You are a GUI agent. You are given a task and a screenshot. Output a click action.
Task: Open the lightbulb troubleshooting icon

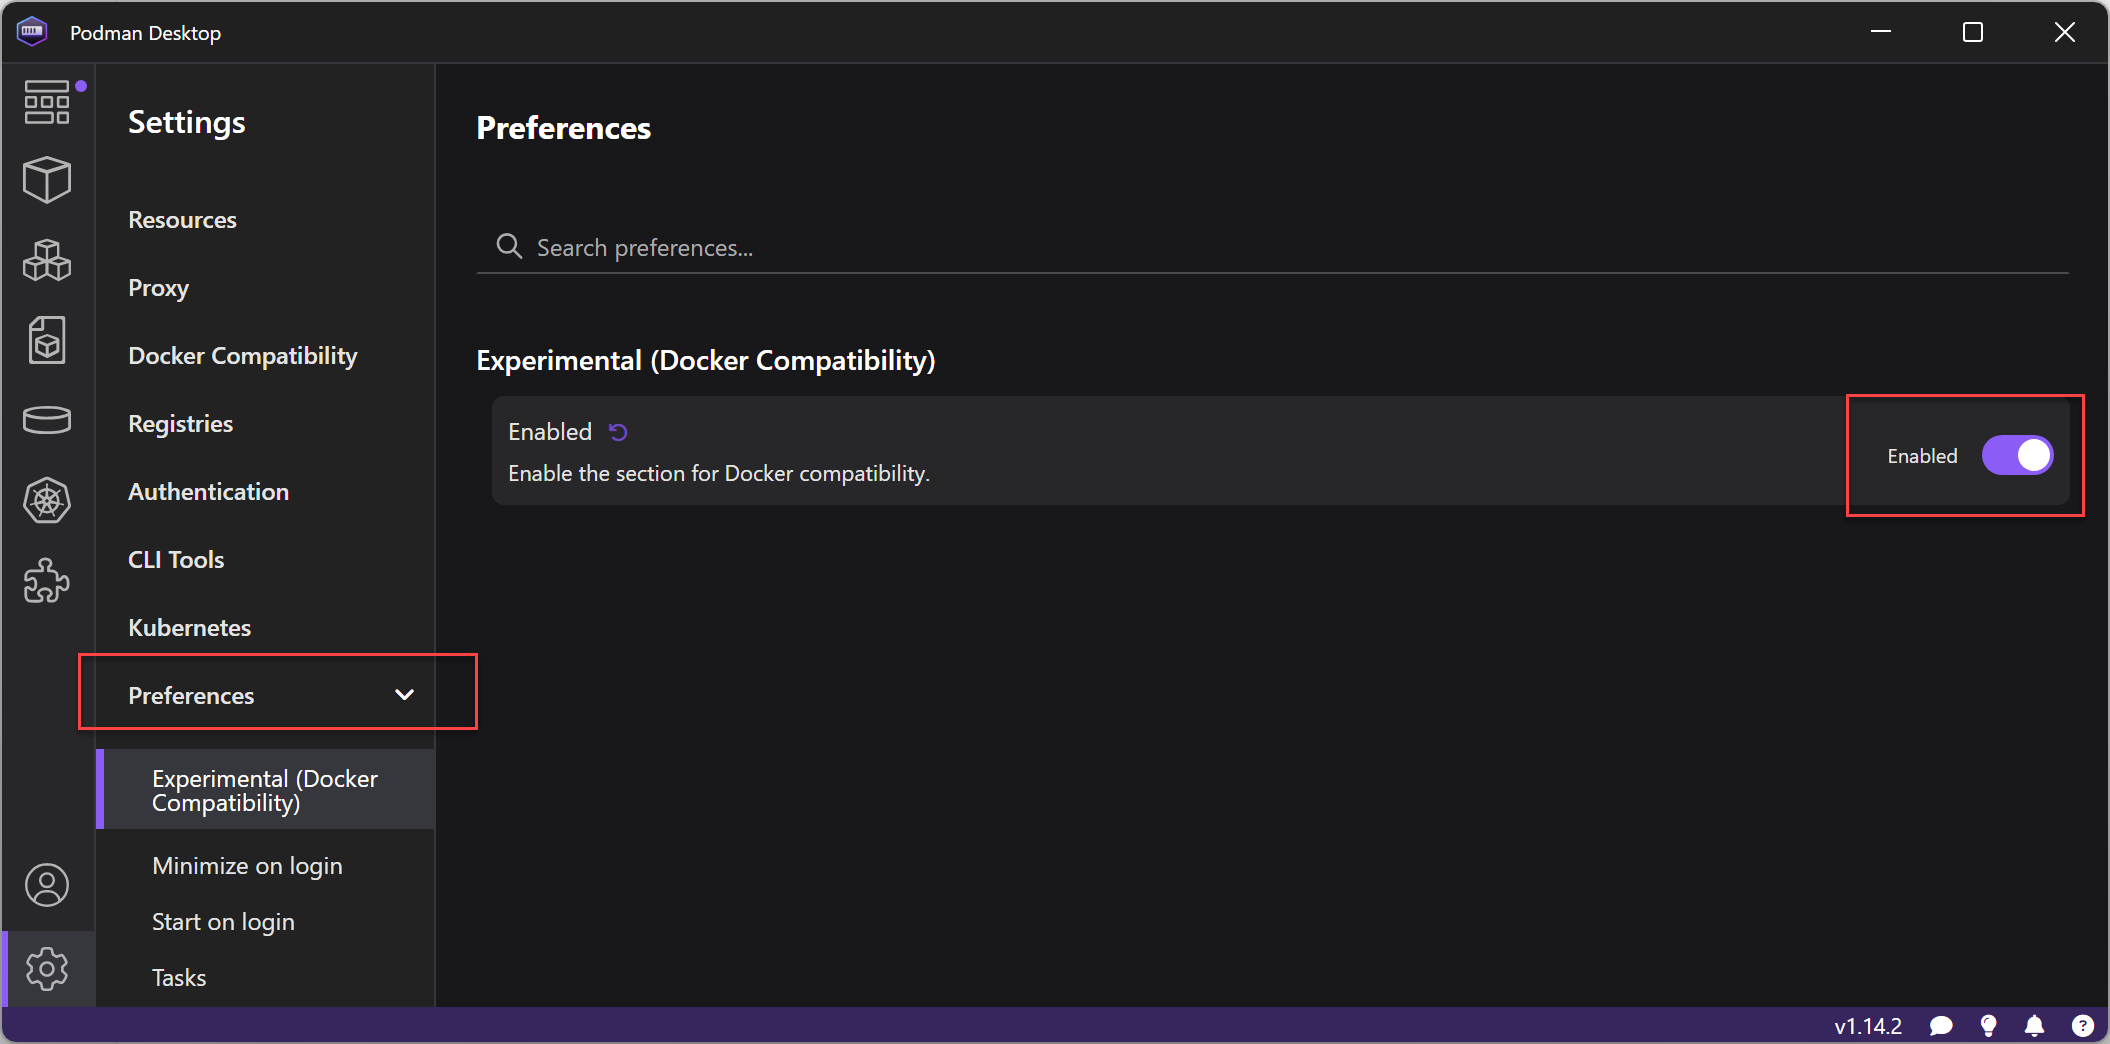(x=1988, y=1026)
